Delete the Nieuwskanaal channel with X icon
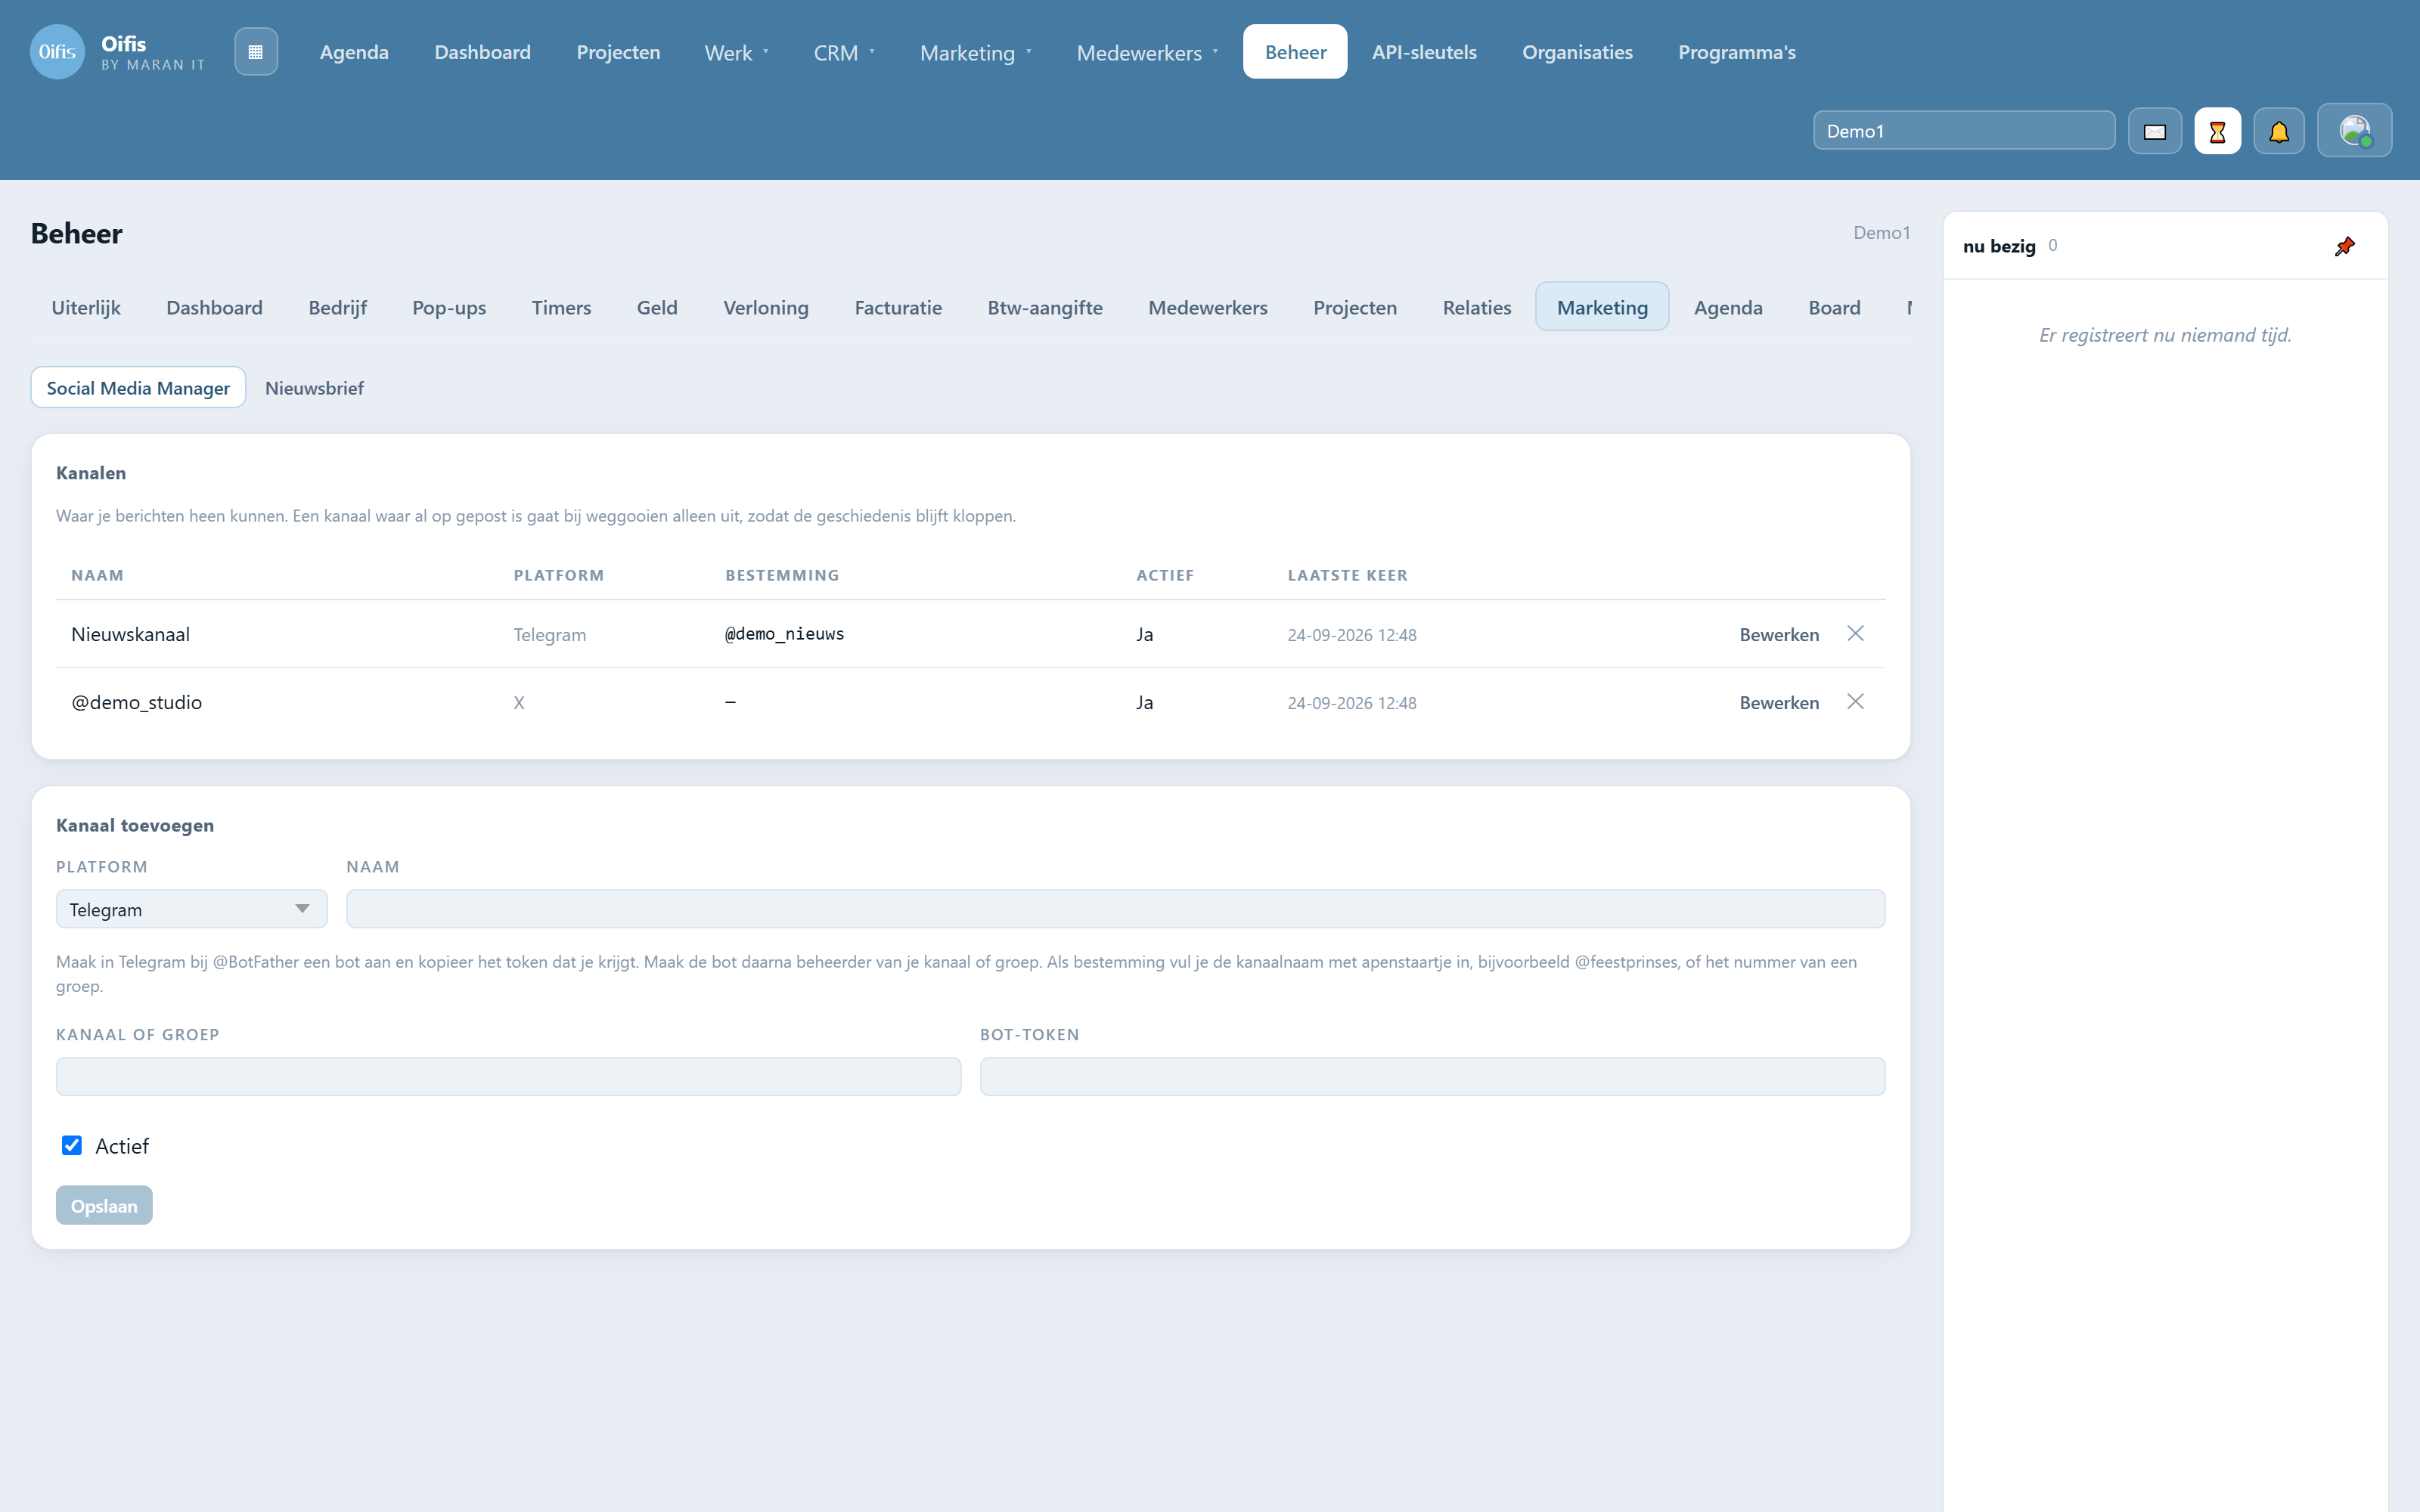 (1855, 634)
